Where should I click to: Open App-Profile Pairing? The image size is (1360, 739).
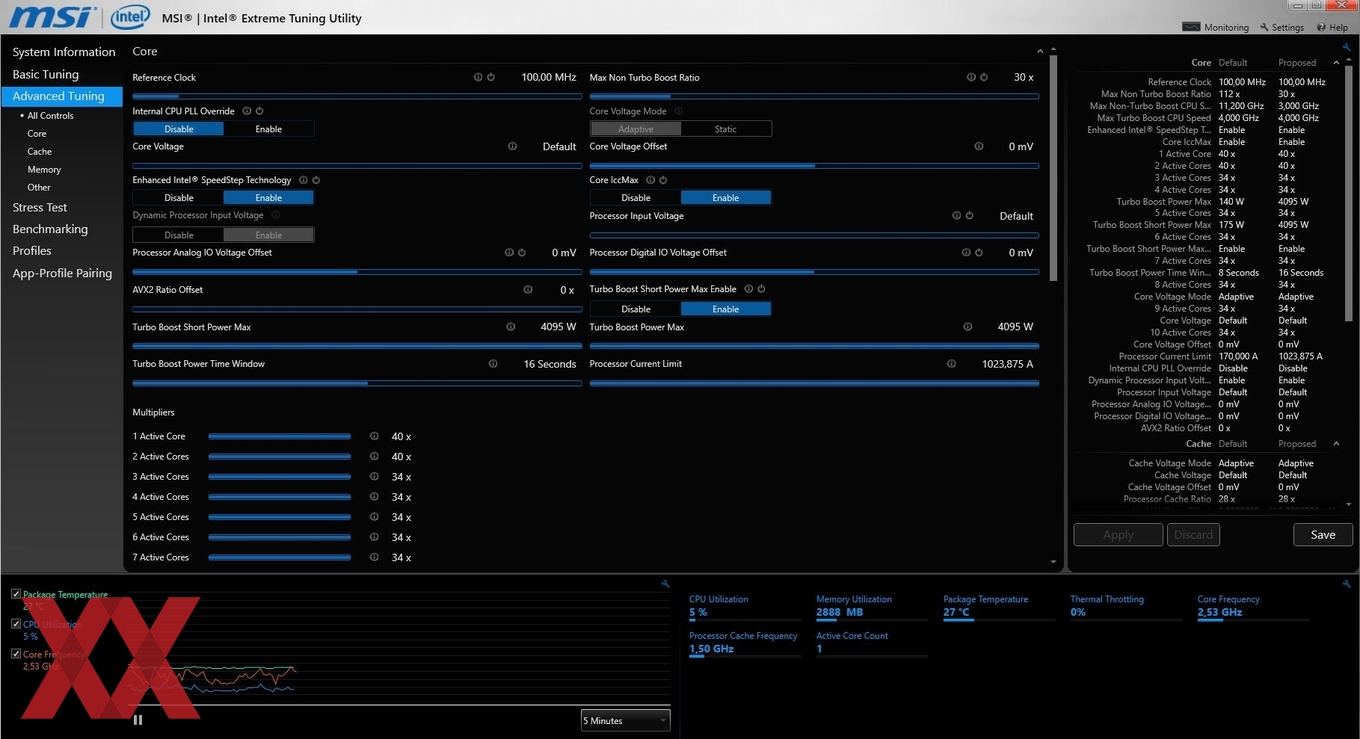click(62, 273)
